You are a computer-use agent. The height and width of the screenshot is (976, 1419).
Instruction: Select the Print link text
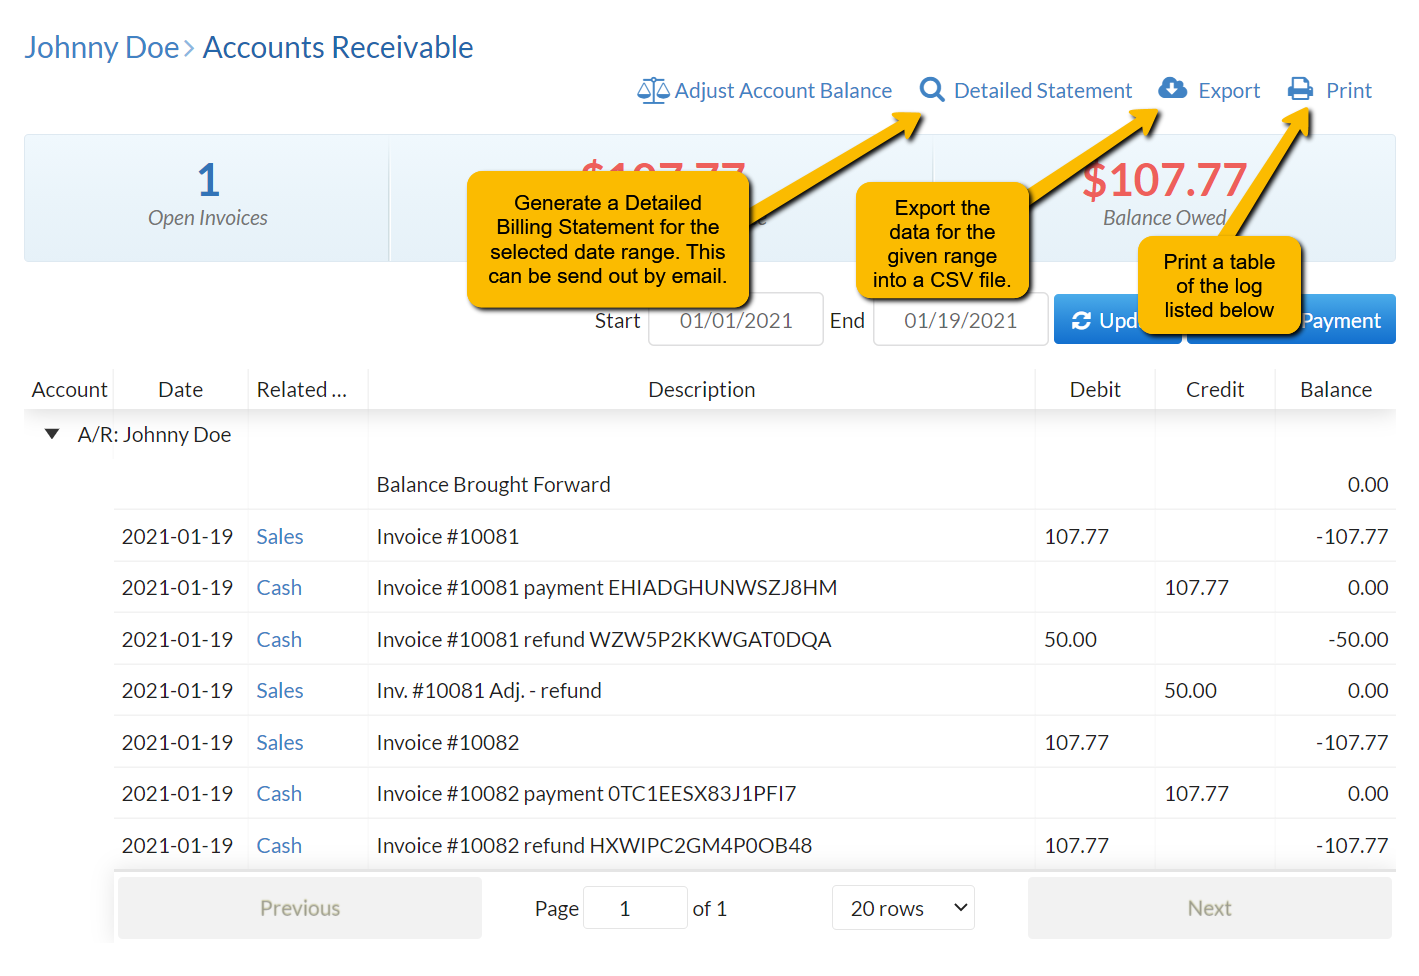pyautogui.click(x=1349, y=91)
